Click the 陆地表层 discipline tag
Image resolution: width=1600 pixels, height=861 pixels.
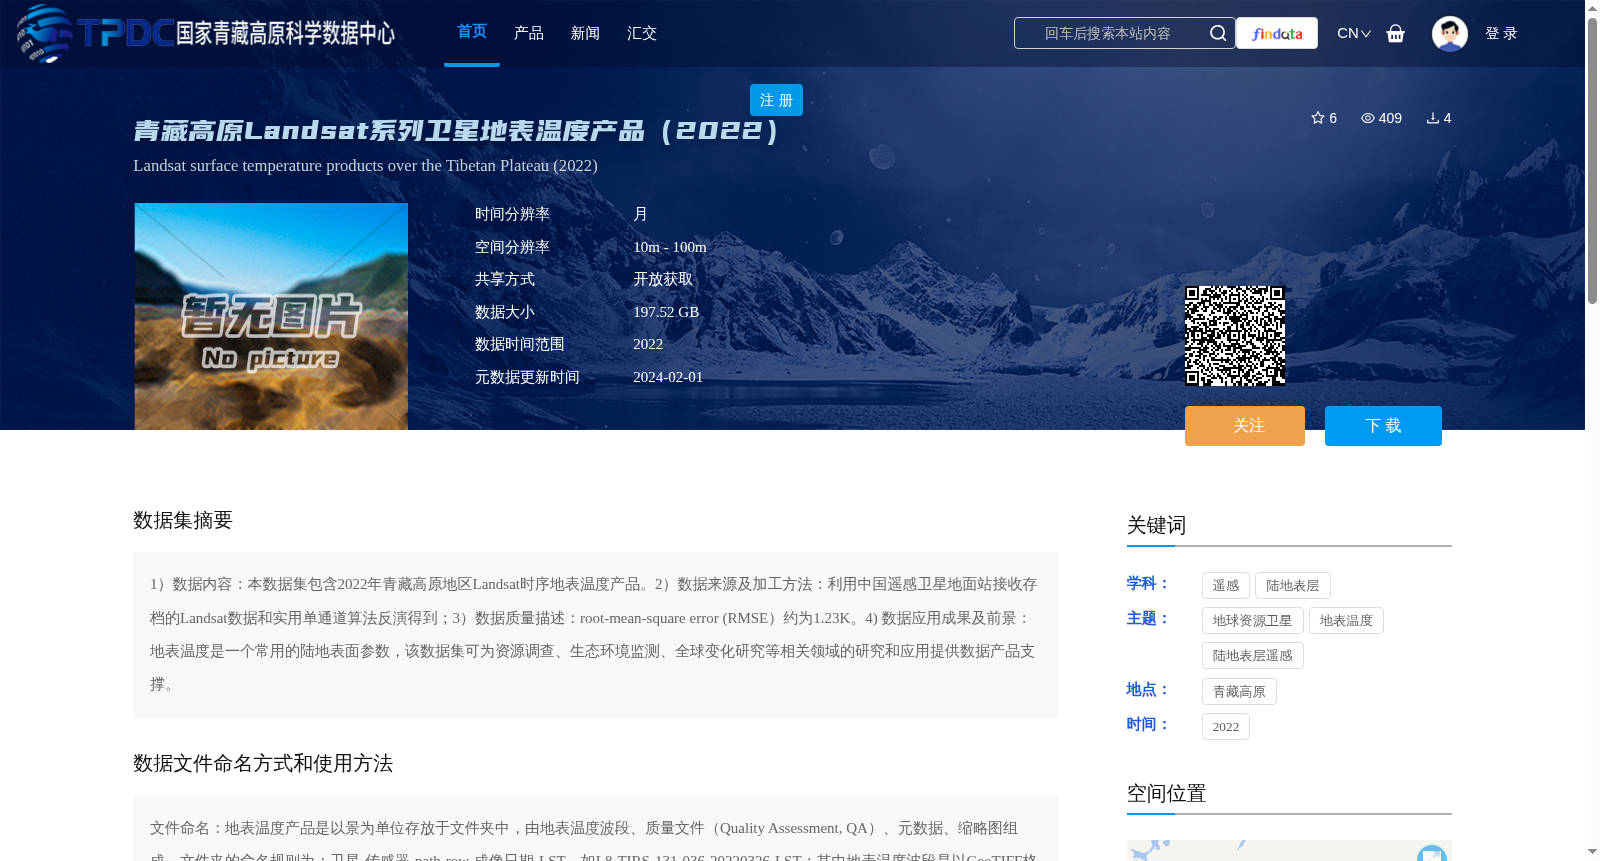pos(1293,586)
